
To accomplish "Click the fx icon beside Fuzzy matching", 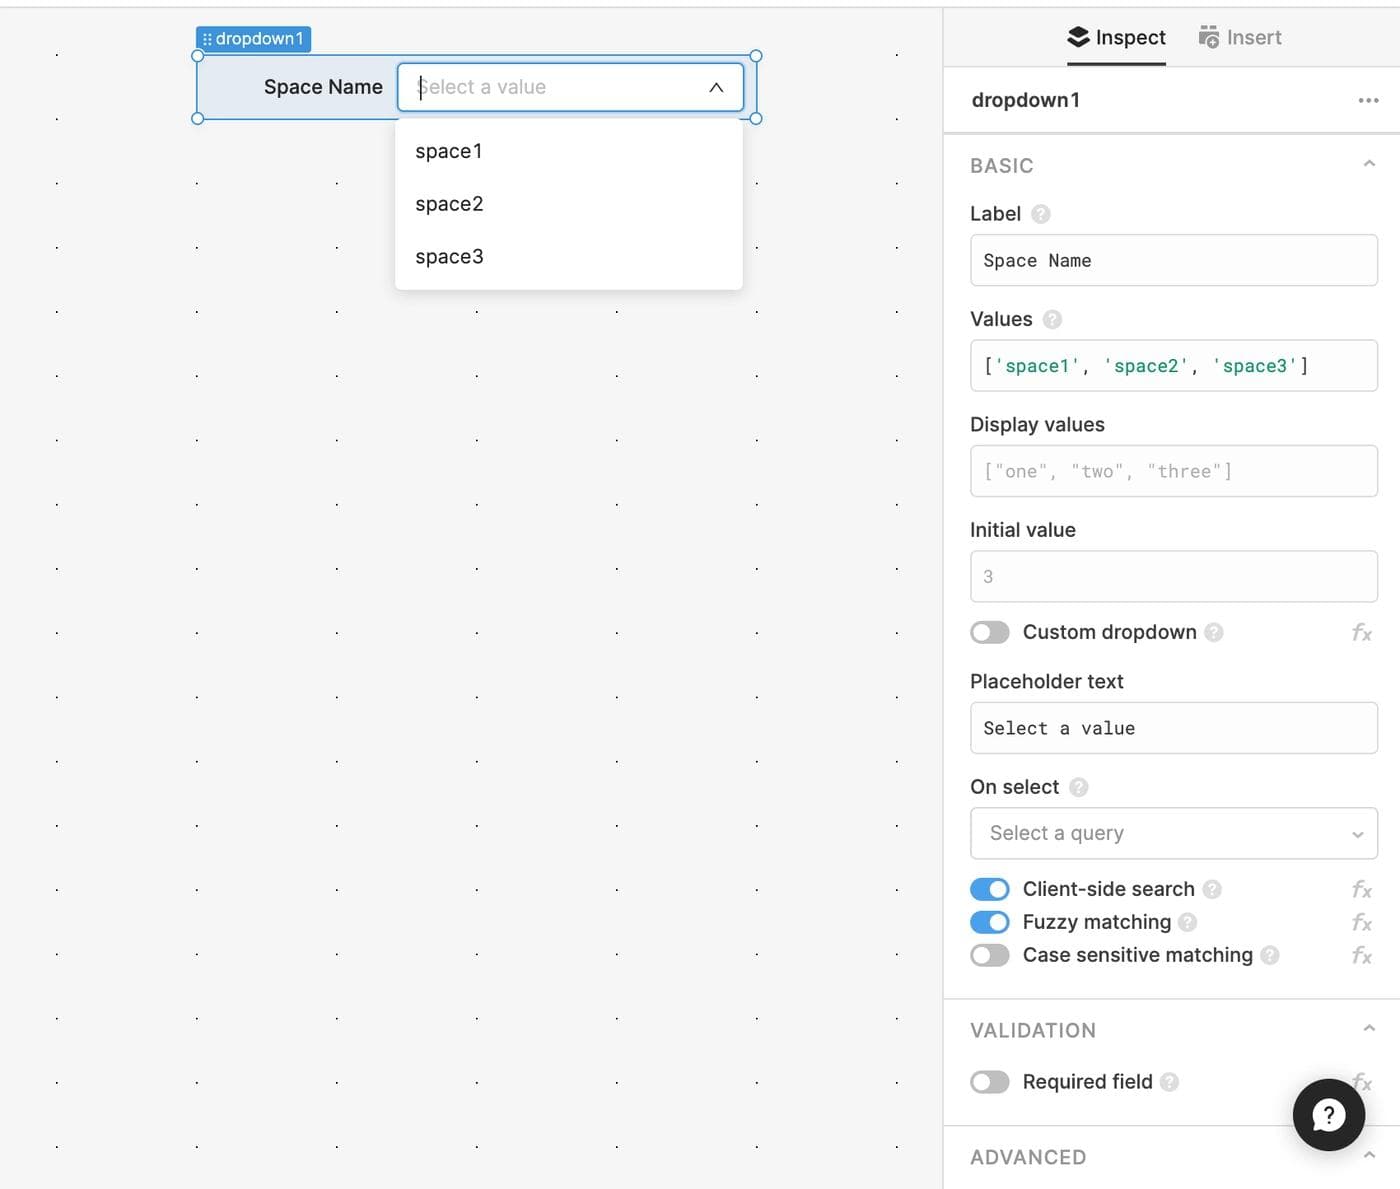I will coord(1361,922).
